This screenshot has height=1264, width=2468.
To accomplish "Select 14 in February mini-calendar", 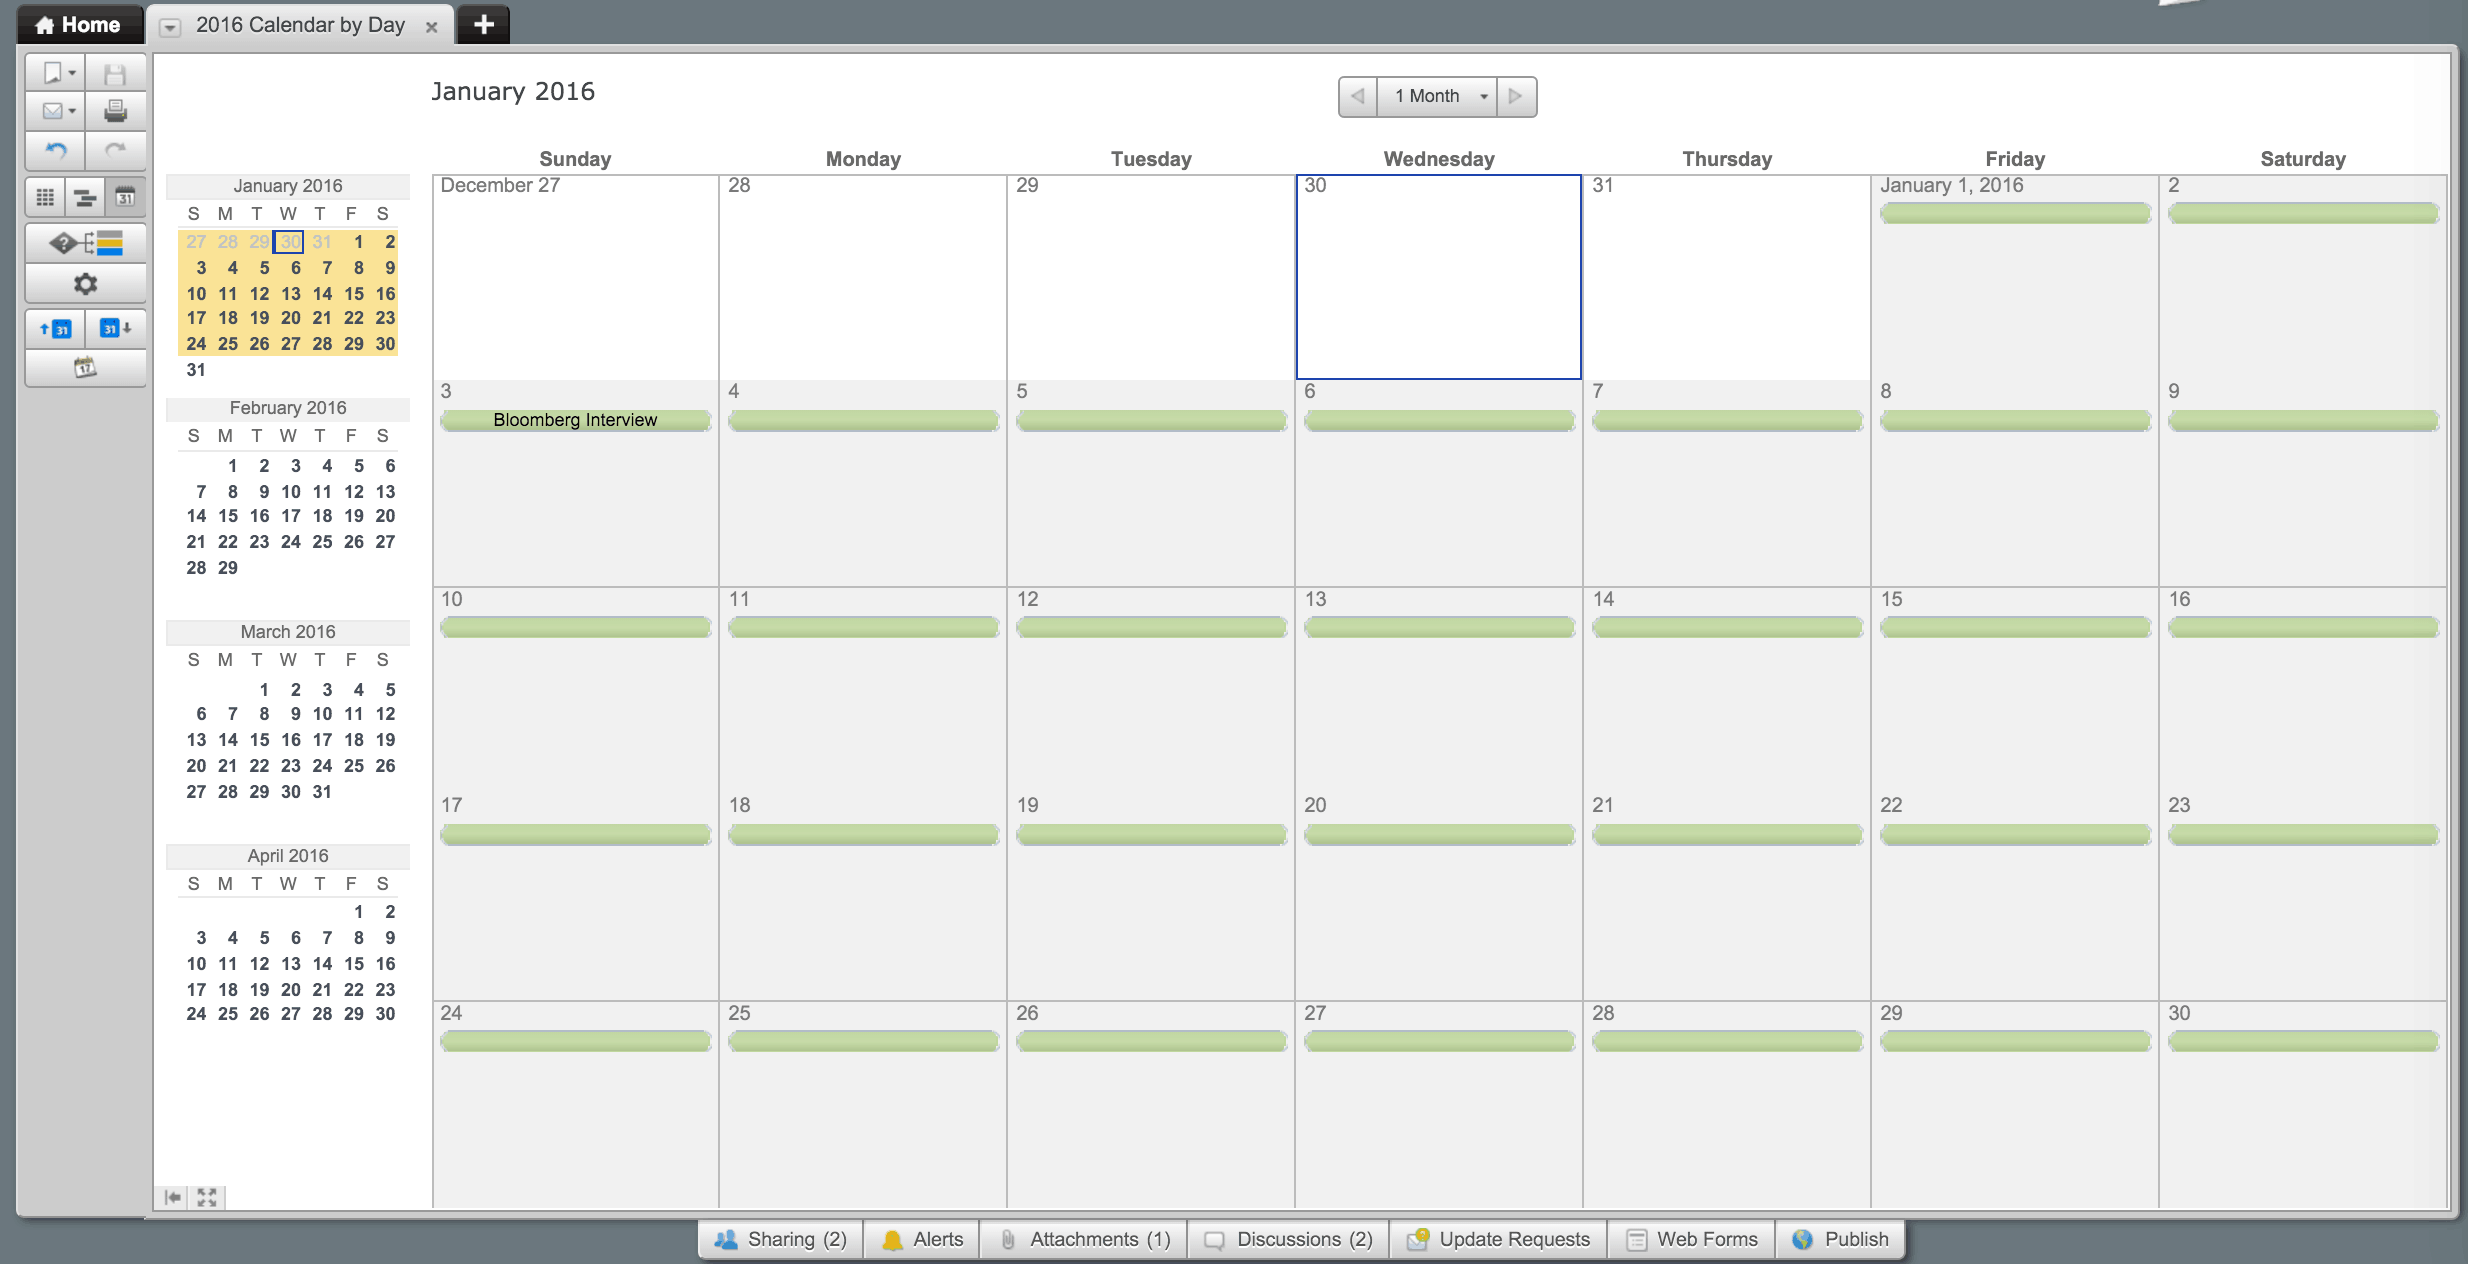I will (x=196, y=516).
